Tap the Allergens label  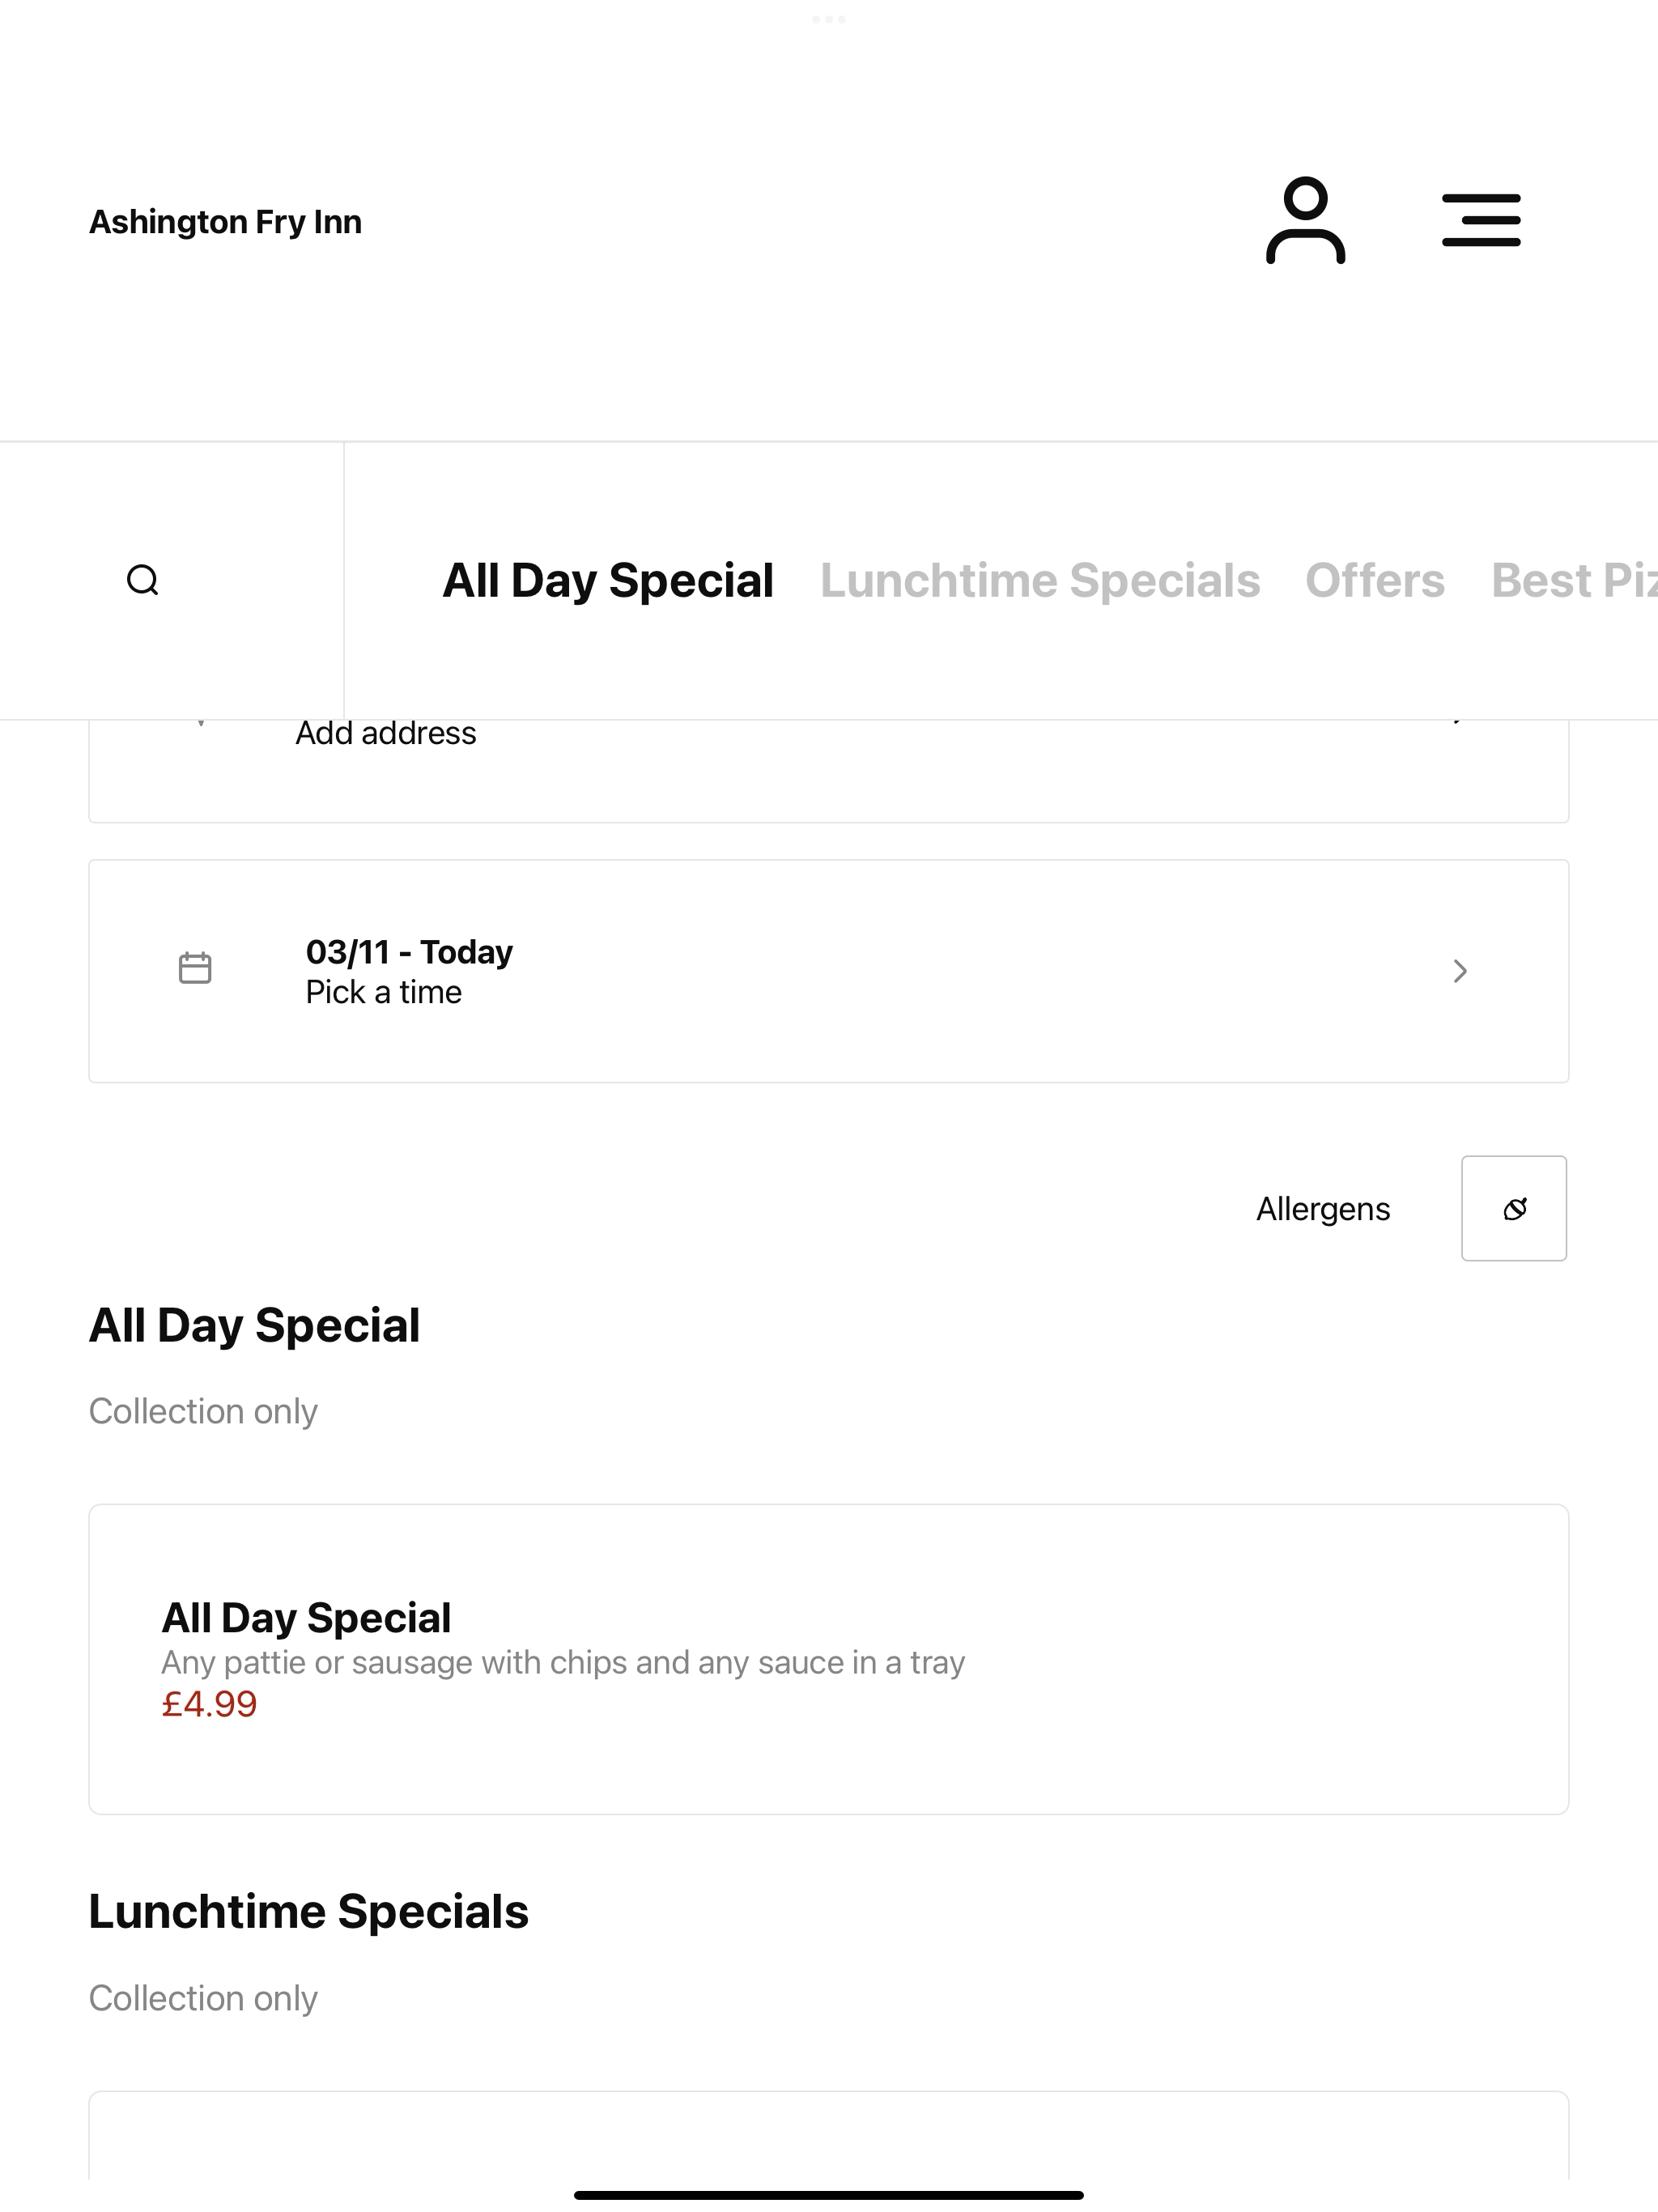click(x=1323, y=1209)
